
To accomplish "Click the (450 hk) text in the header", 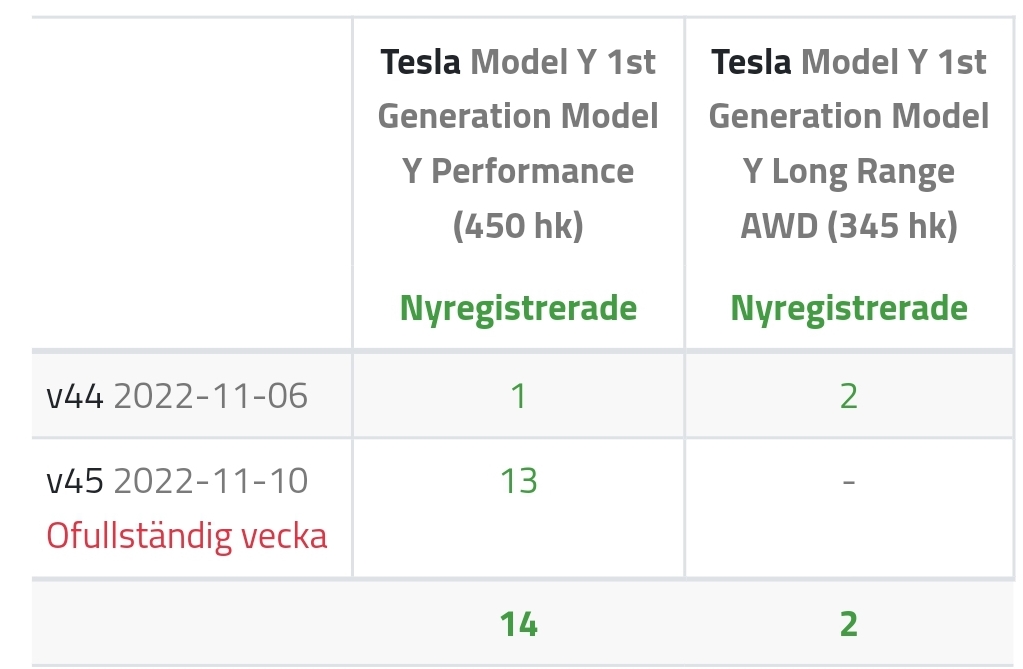I will pos(518,226).
